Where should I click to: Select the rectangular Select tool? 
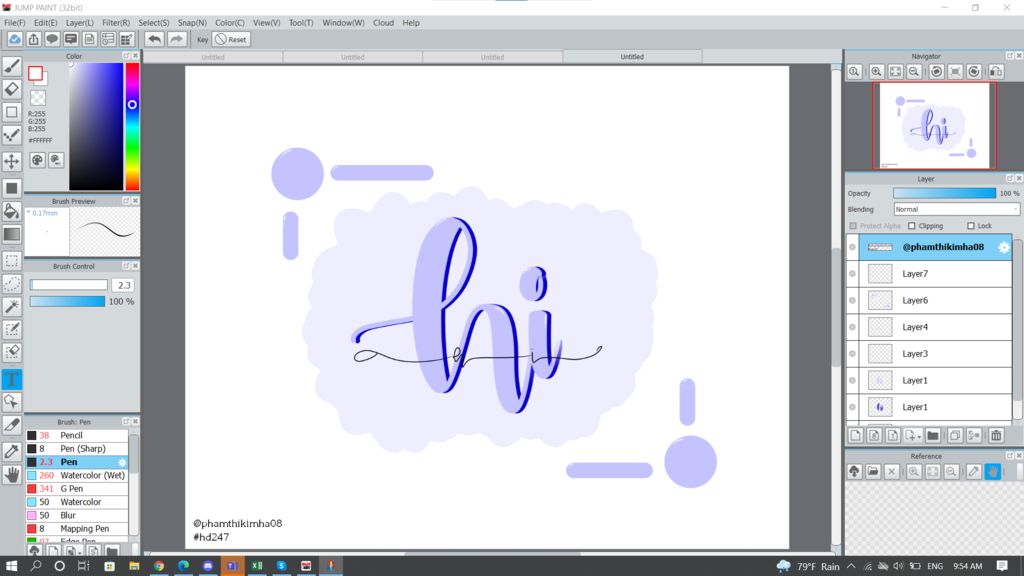pyautogui.click(x=12, y=261)
